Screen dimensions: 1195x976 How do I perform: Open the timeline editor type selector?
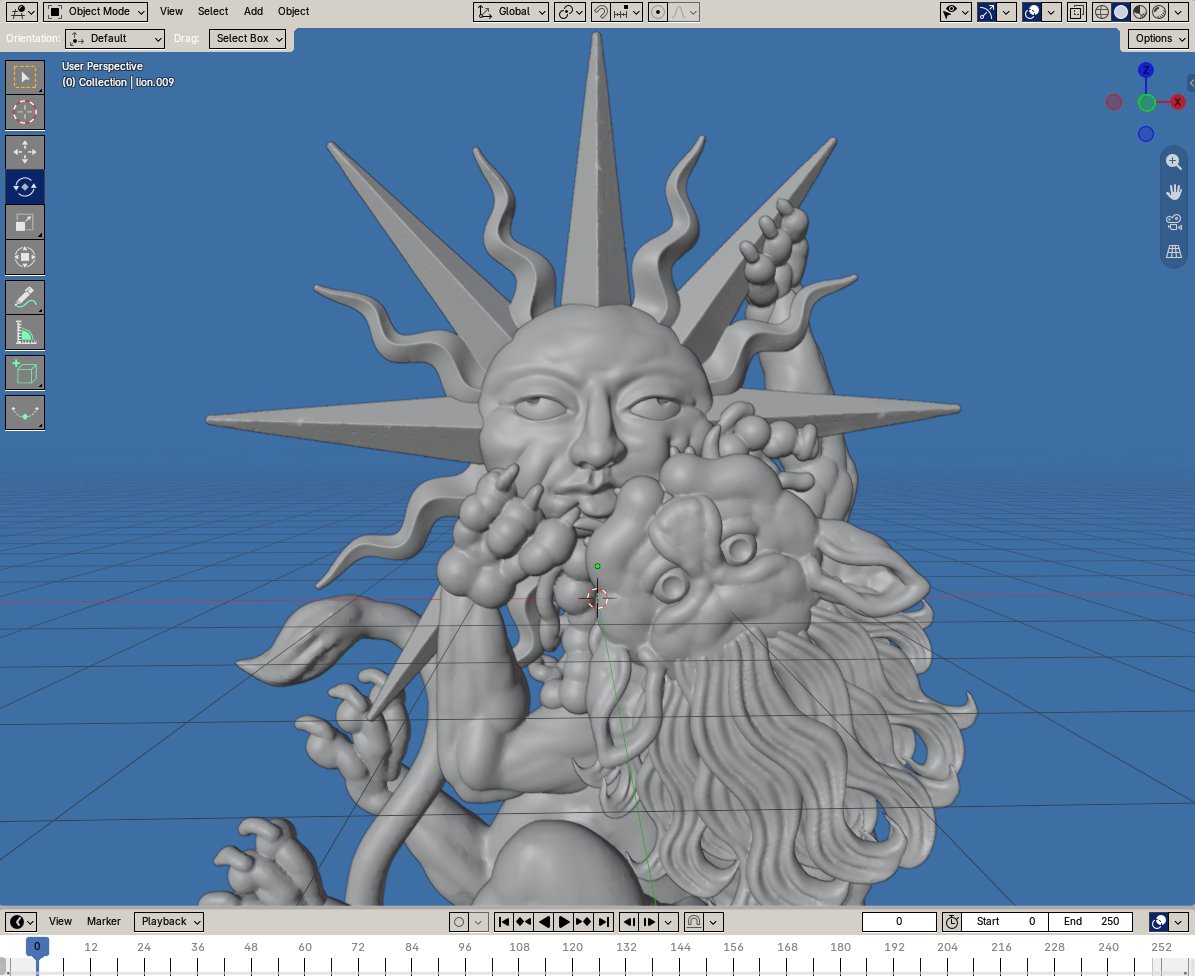click(x=21, y=921)
